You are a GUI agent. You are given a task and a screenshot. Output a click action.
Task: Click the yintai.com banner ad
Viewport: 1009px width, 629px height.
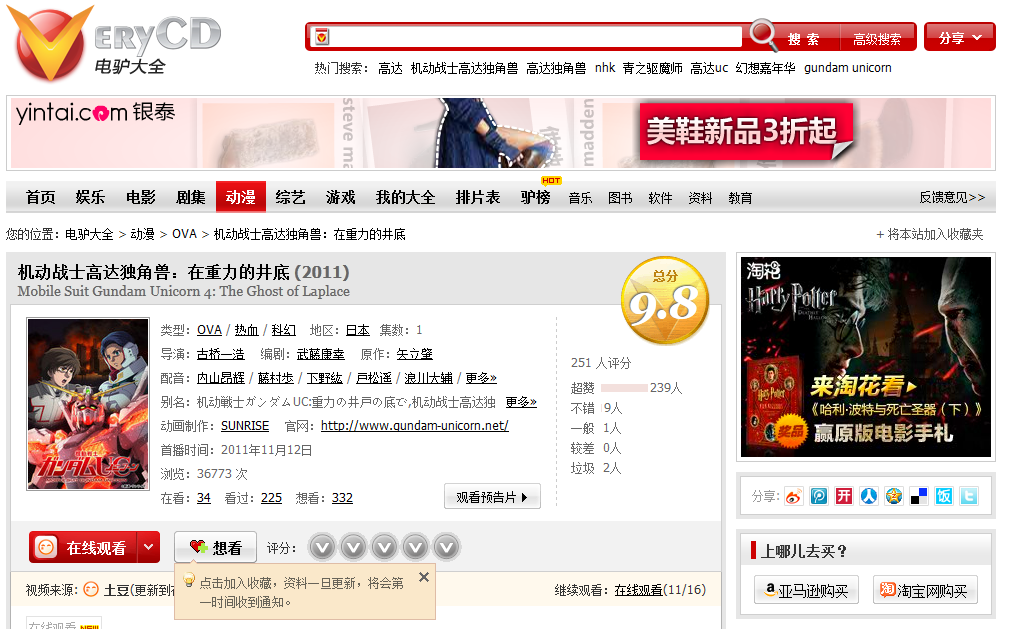click(x=501, y=133)
